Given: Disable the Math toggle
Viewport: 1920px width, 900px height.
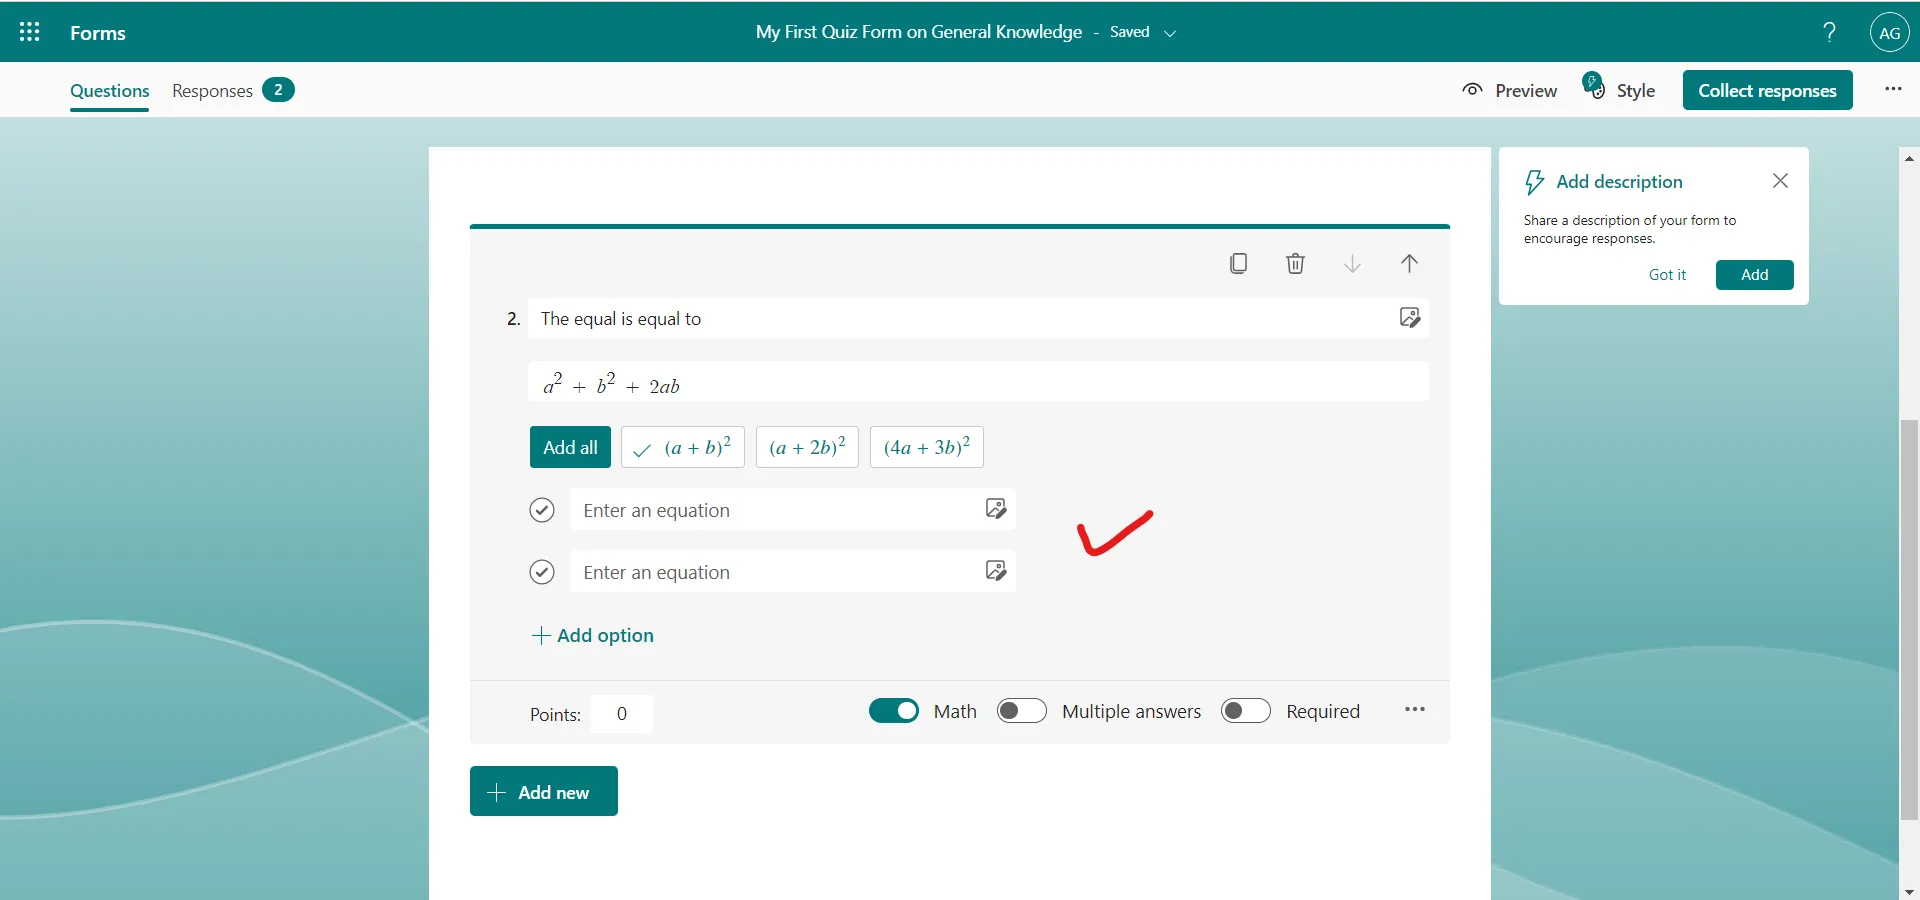Looking at the screenshot, I should [893, 710].
